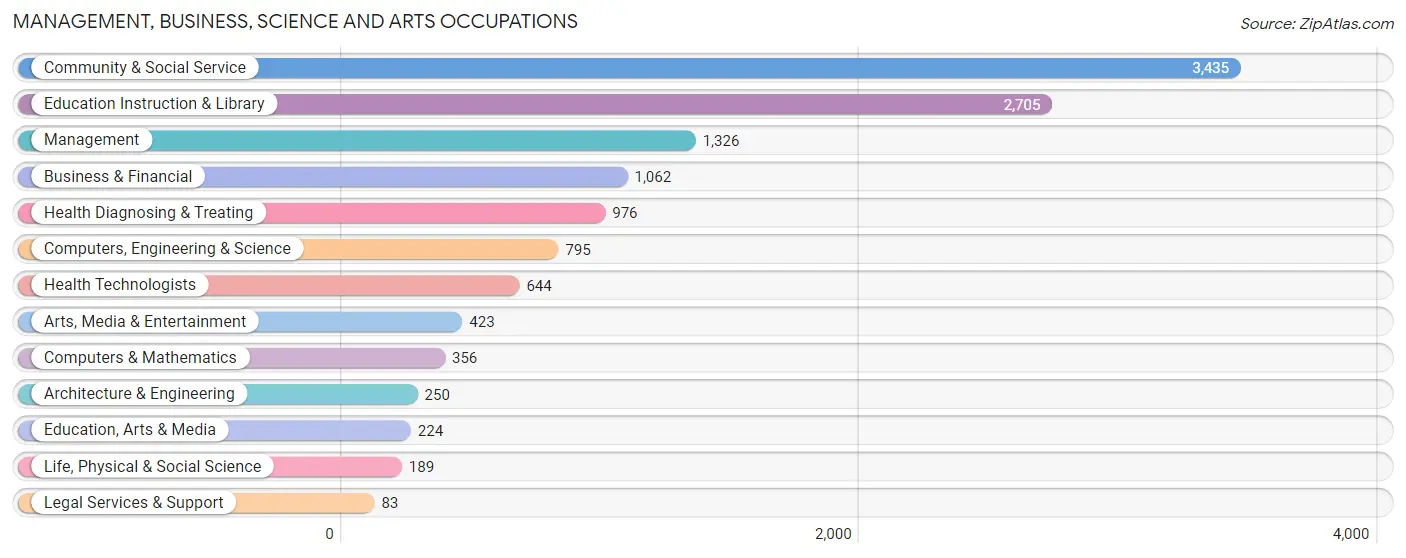Click the Legal Services & Support label
The height and width of the screenshot is (558, 1406).
pos(134,503)
